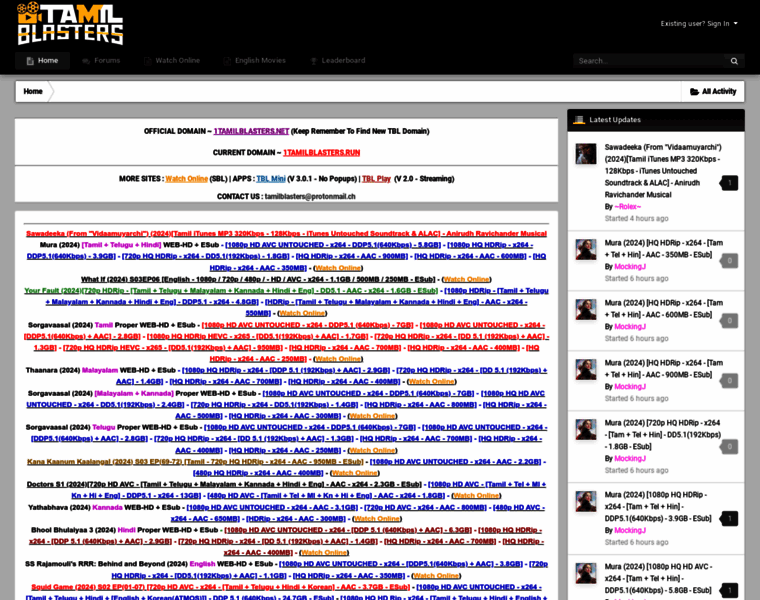The height and width of the screenshot is (600, 760).
Task: Click reply count badge on Mura 1.8GB topic
Action: (x=729, y=446)
